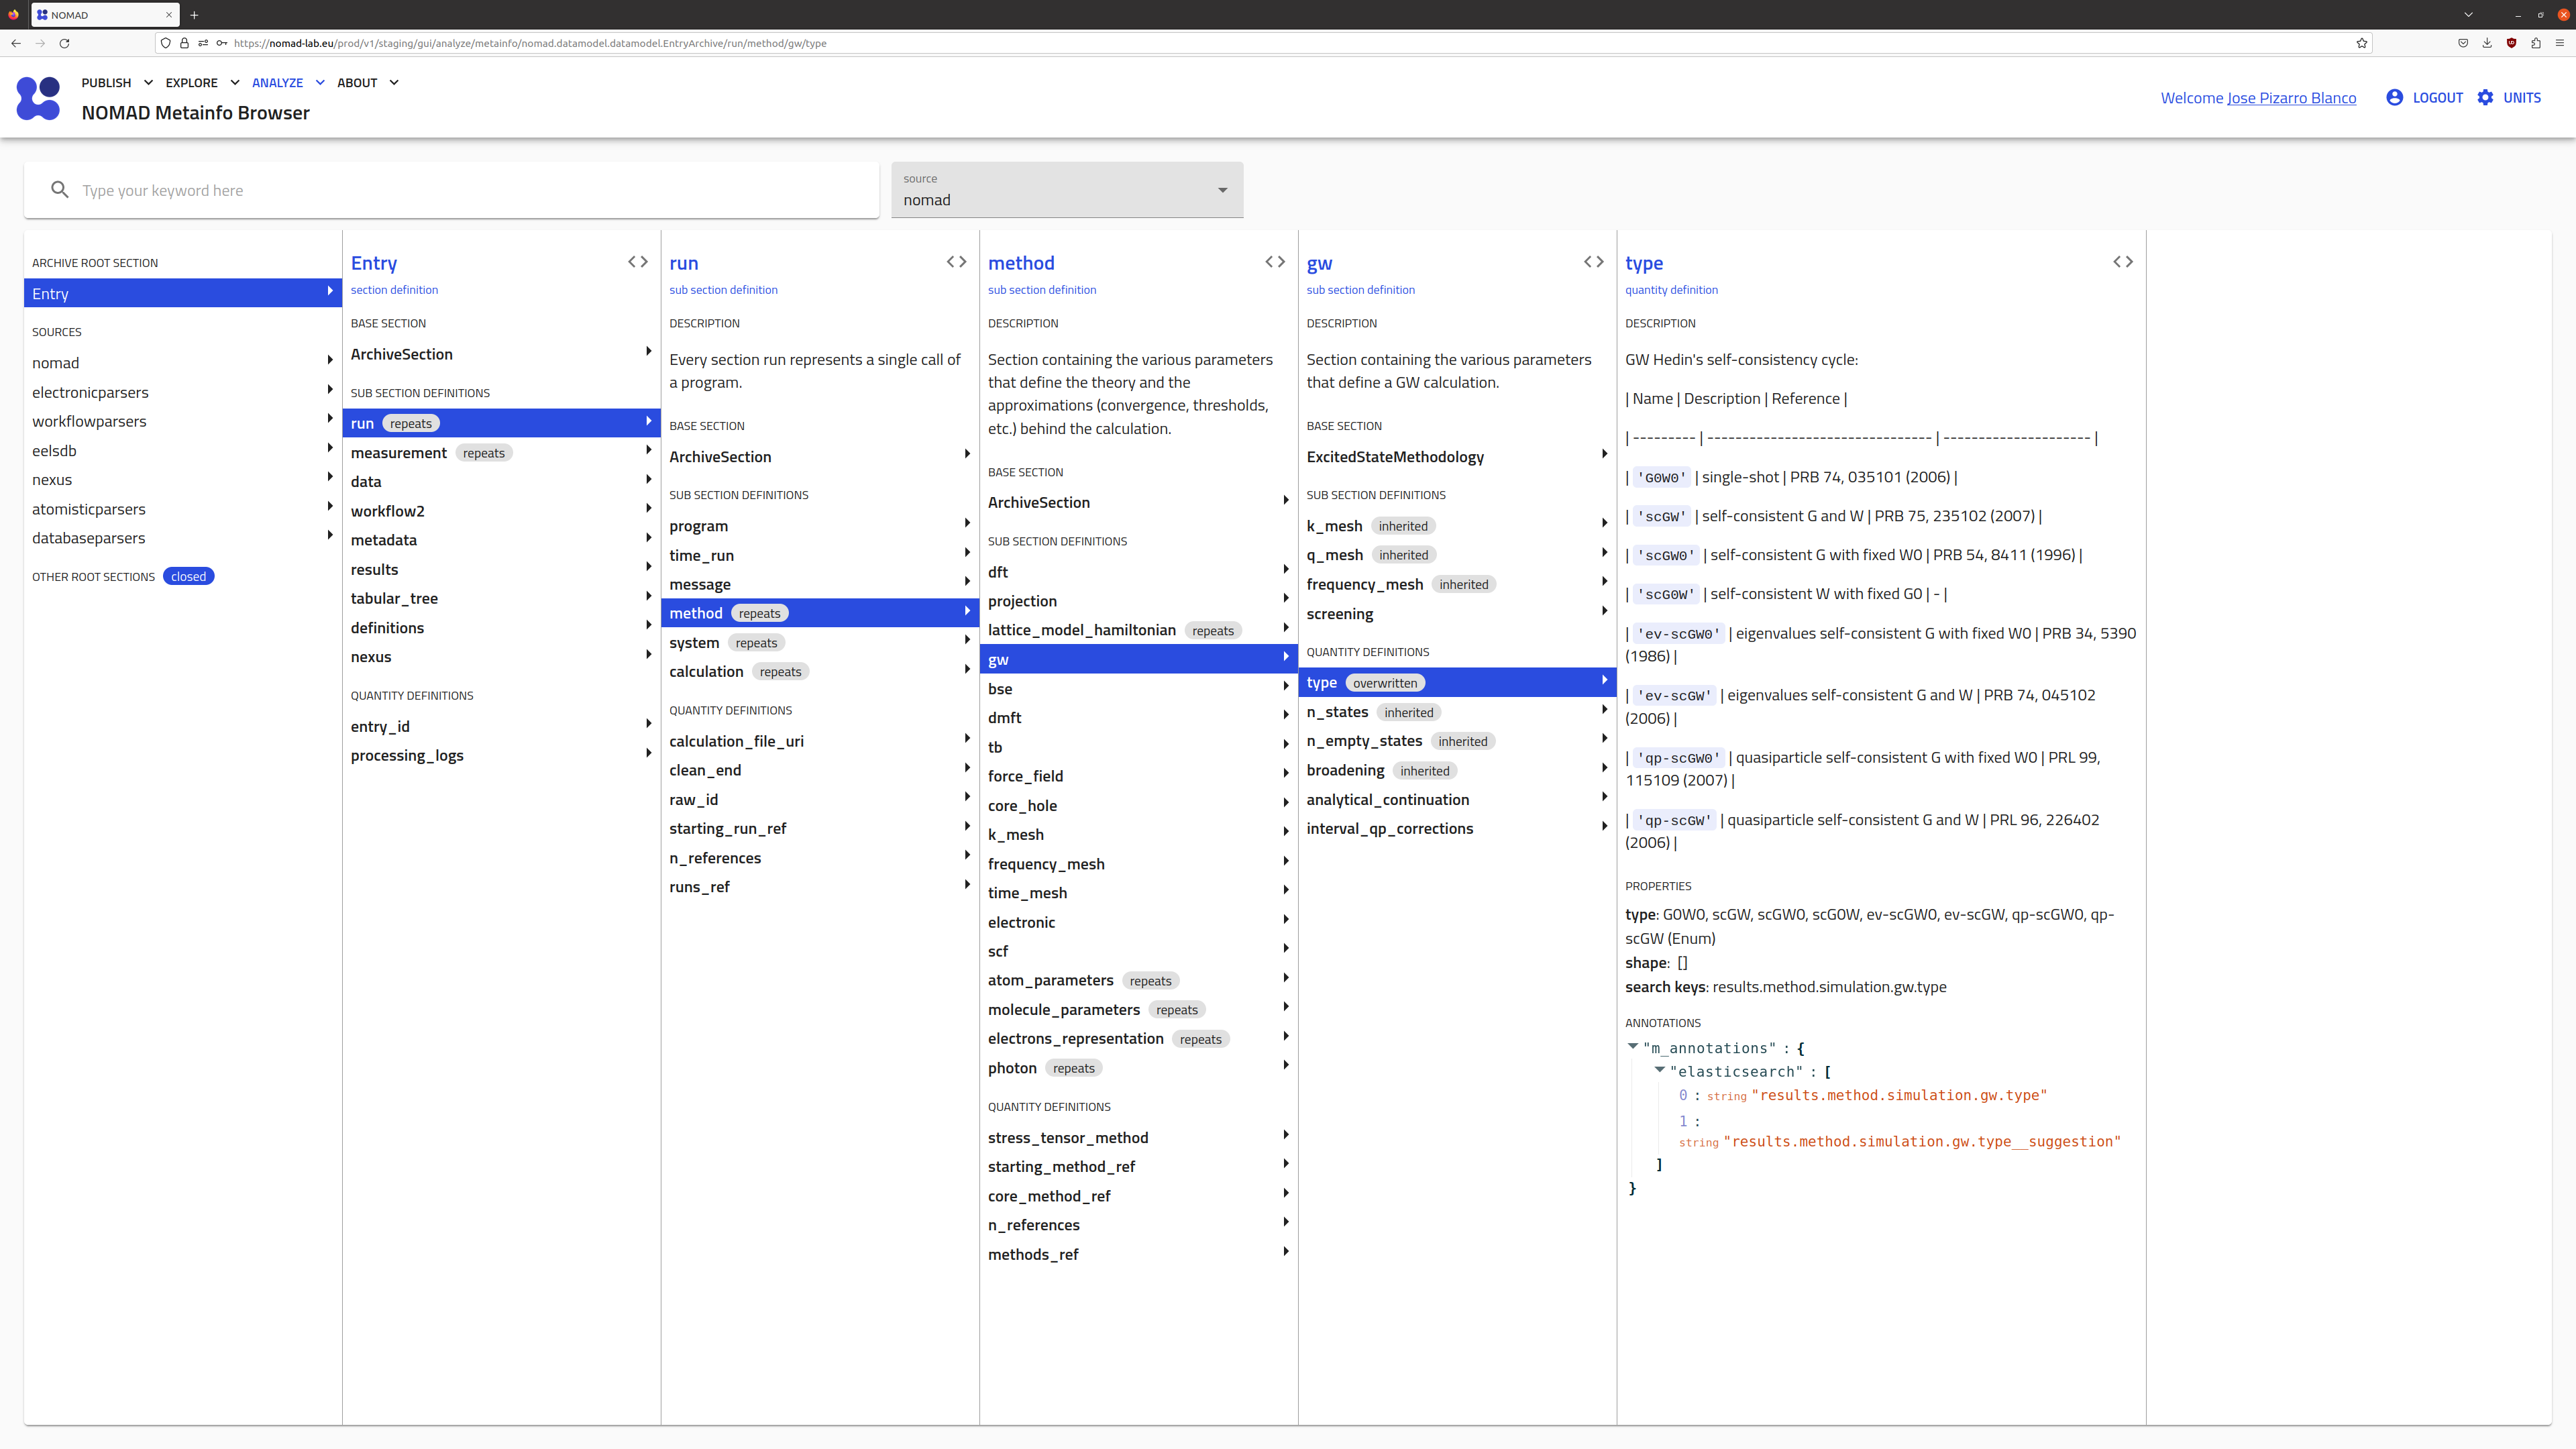Bookmark this page with star icon

point(2362,43)
